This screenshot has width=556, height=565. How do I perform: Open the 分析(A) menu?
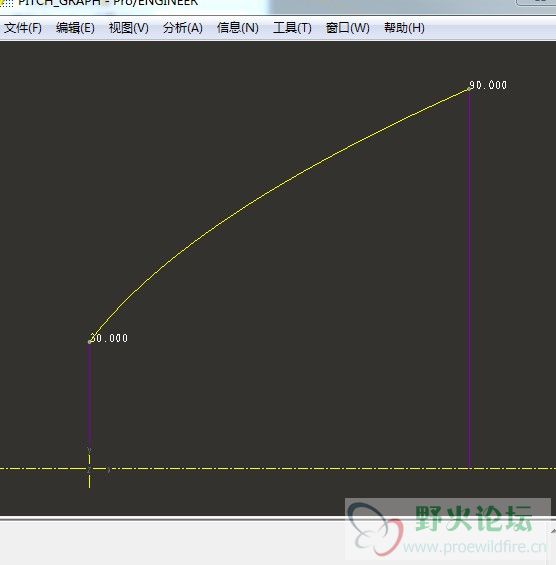[x=183, y=28]
